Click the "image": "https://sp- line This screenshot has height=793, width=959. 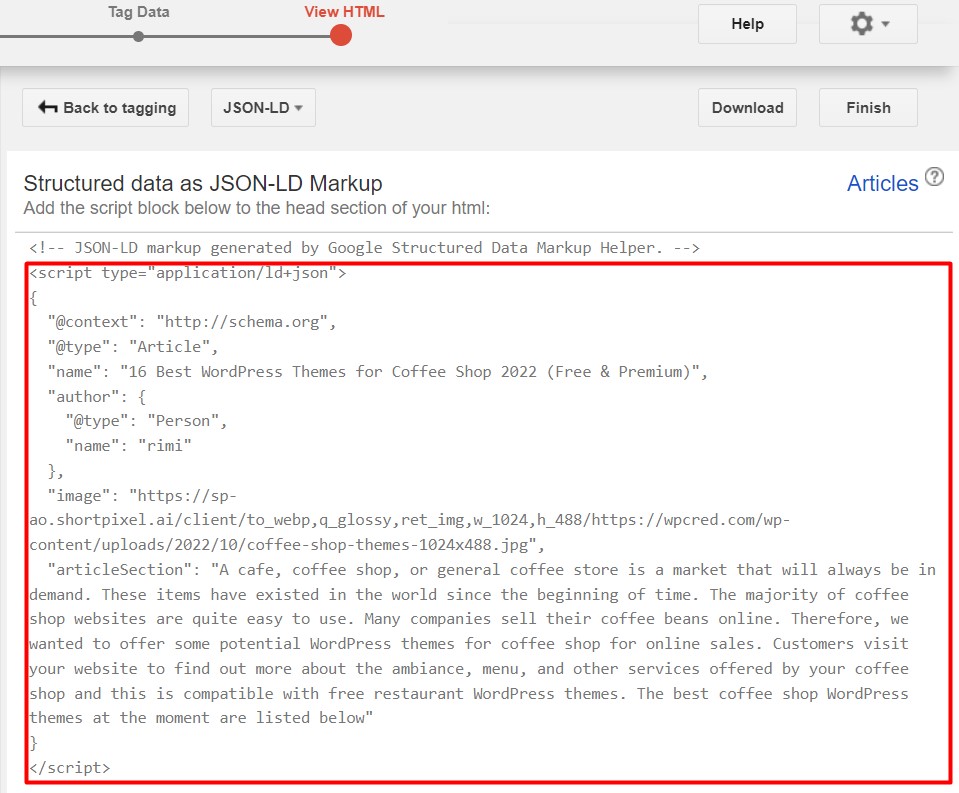(x=142, y=496)
